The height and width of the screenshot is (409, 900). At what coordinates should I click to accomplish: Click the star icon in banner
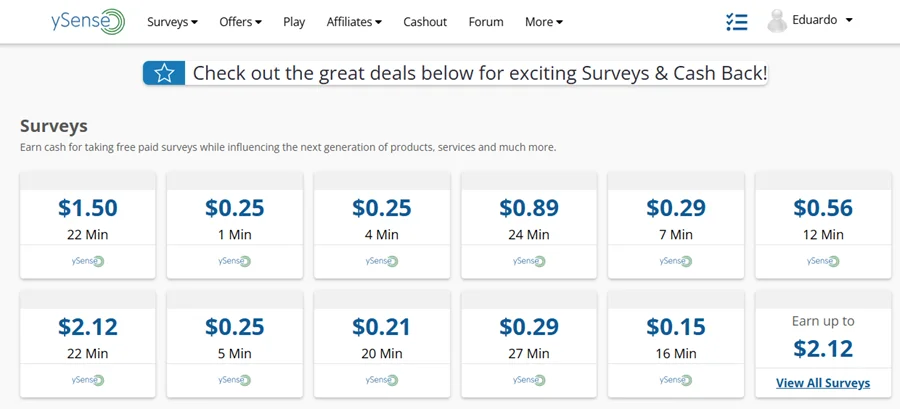(164, 73)
